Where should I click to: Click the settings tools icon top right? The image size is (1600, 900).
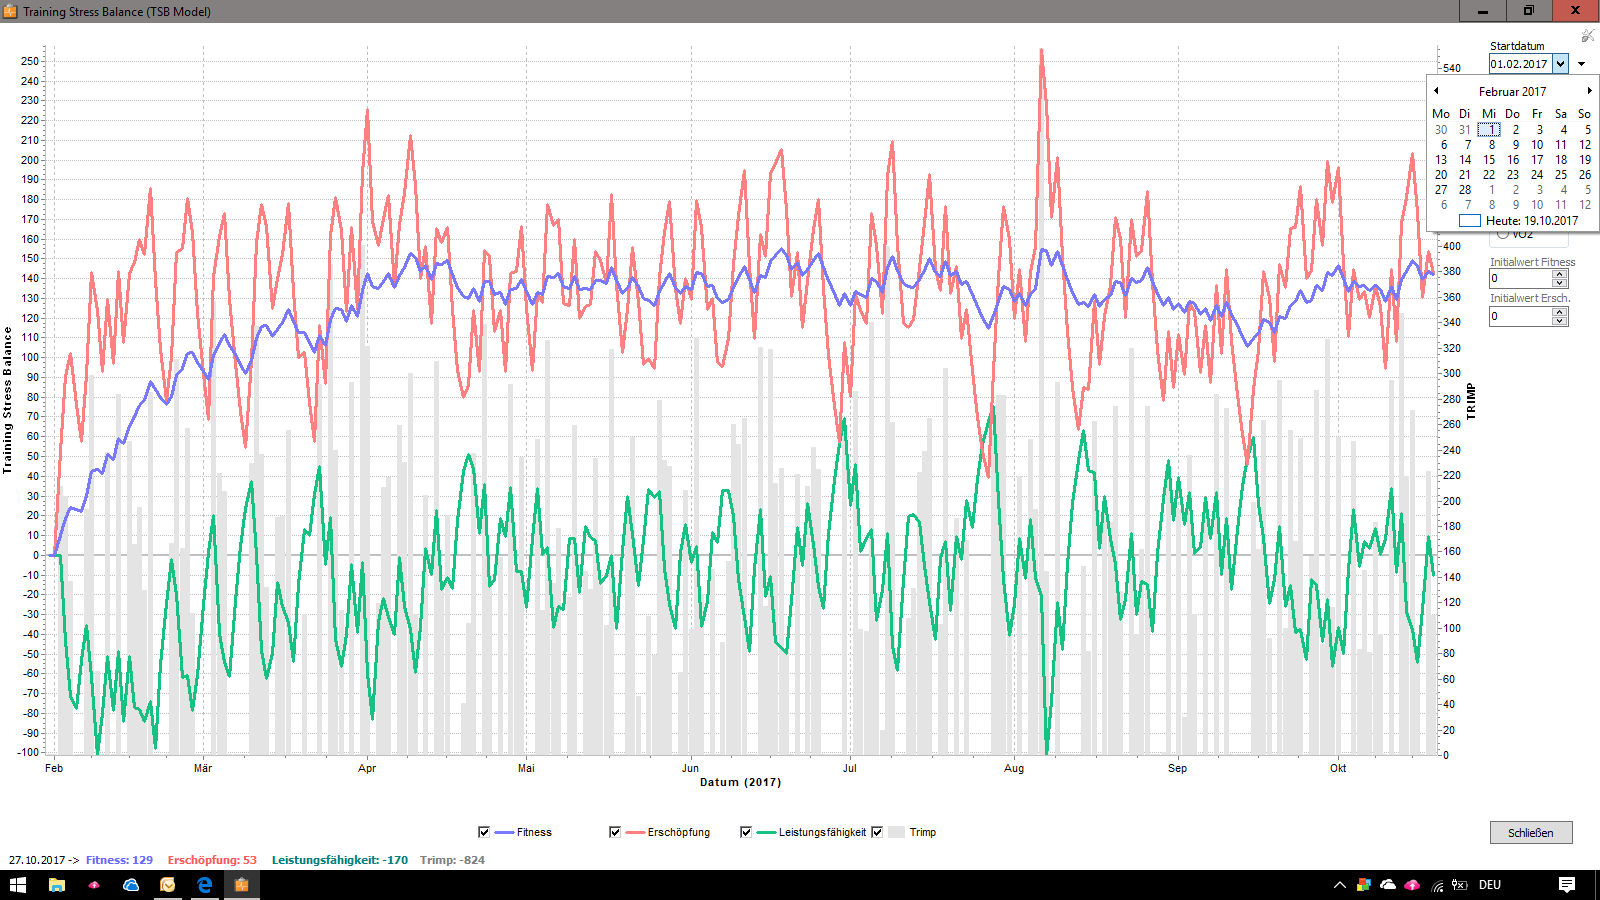[x=1587, y=36]
